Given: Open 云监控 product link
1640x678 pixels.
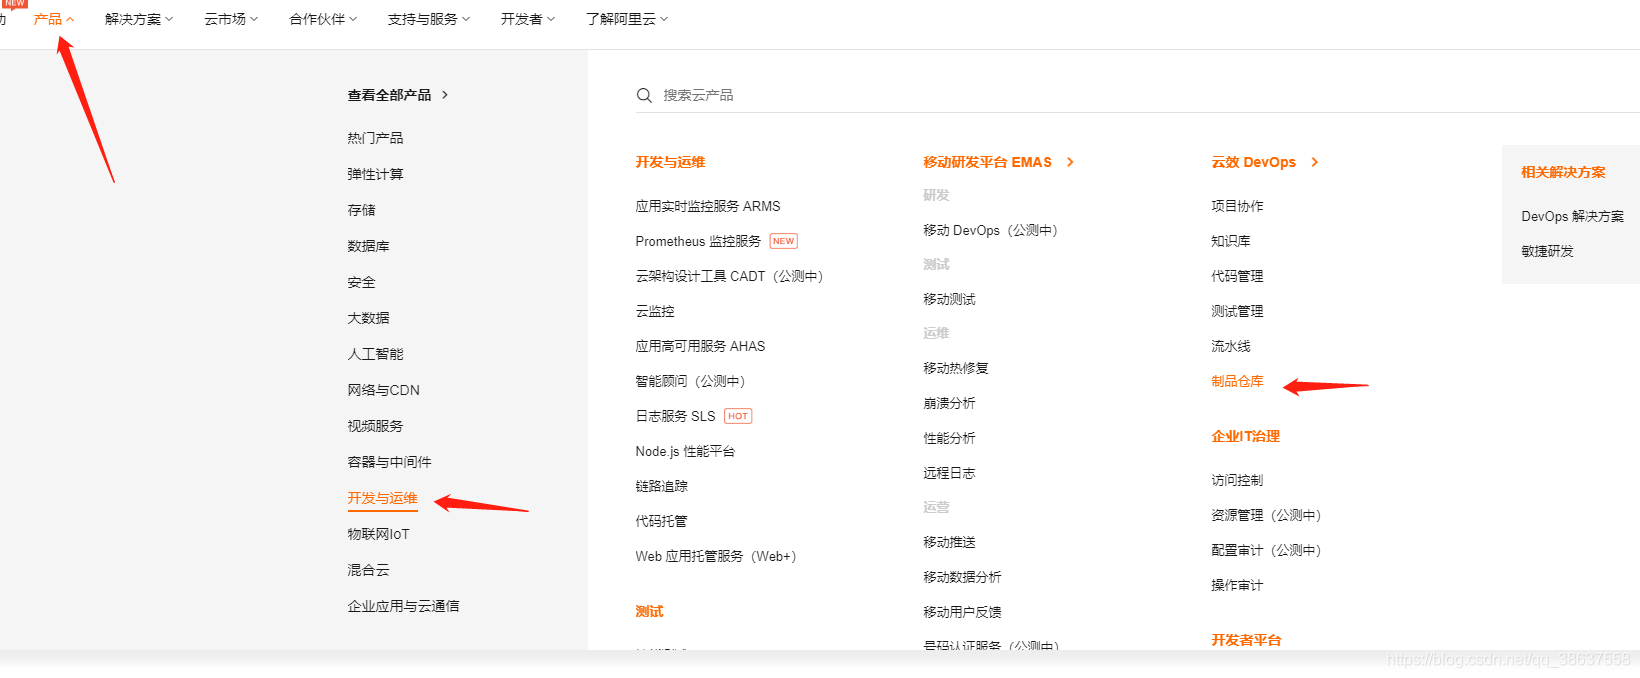Looking at the screenshot, I should [x=655, y=311].
